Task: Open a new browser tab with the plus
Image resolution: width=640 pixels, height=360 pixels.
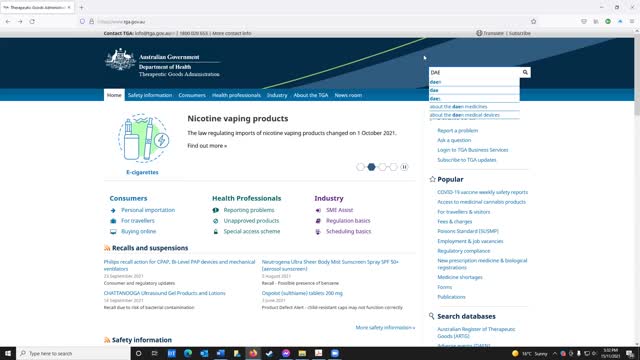Action: [x=81, y=7]
